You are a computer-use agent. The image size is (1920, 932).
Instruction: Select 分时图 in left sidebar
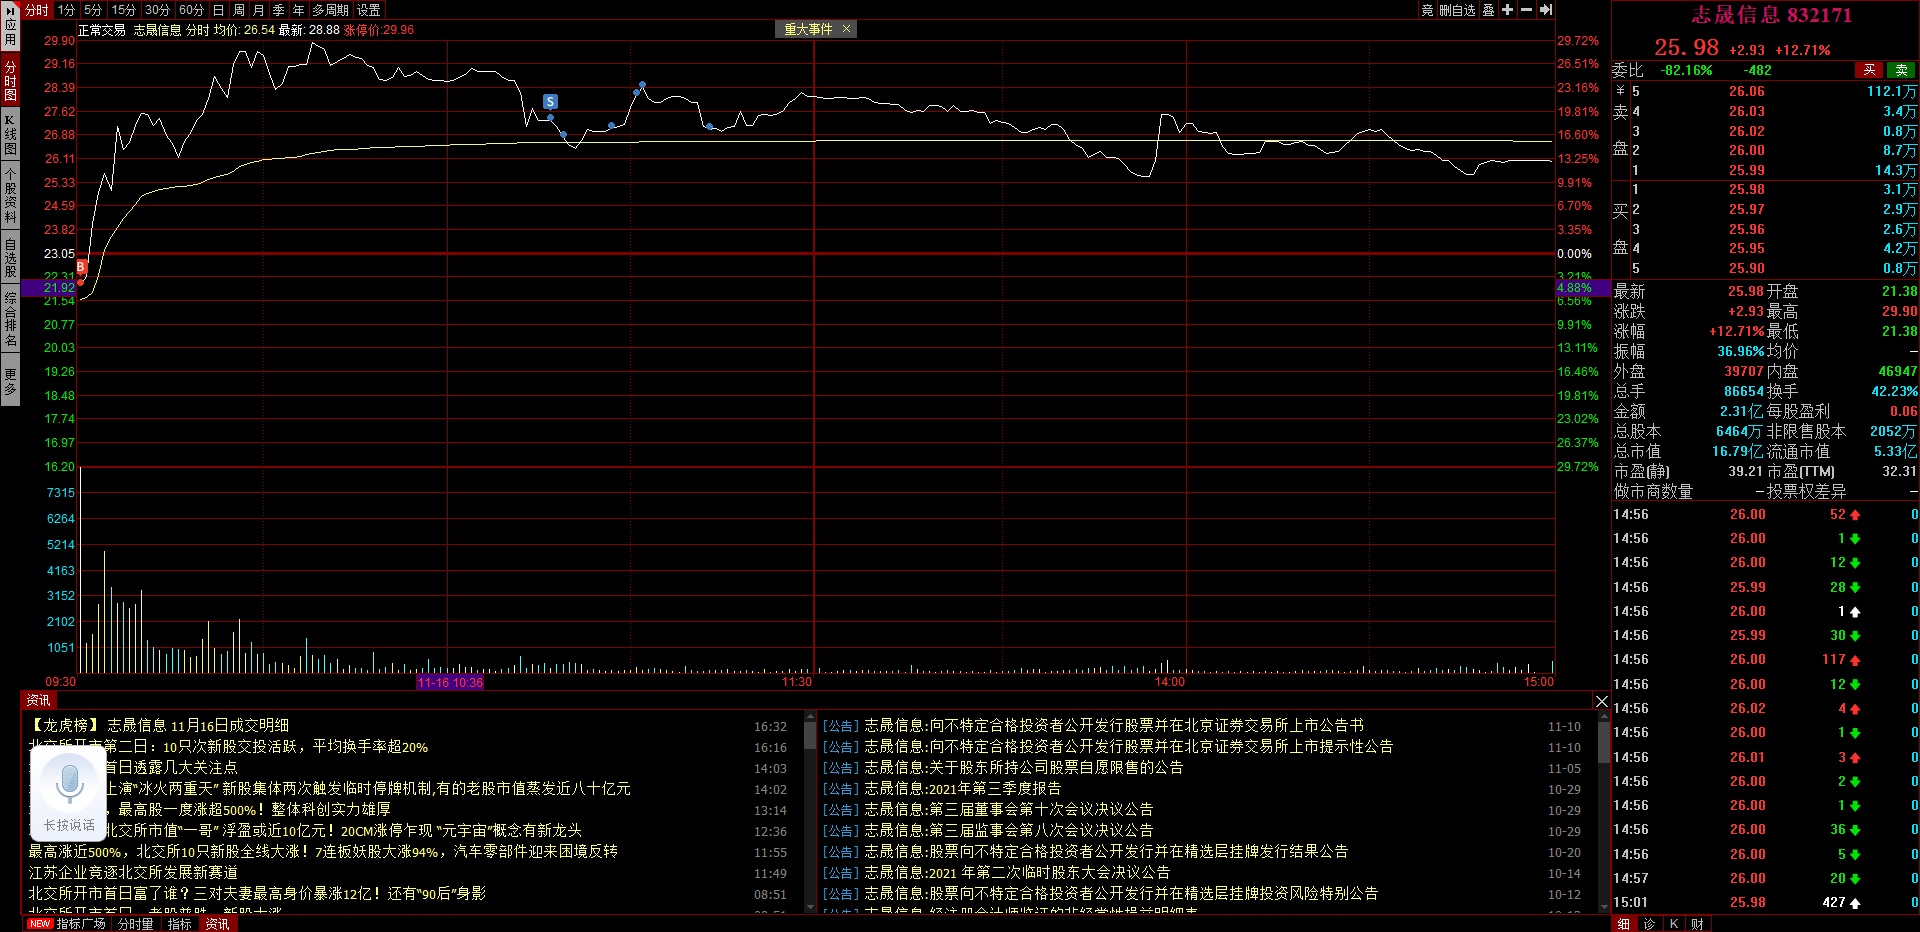[10, 80]
